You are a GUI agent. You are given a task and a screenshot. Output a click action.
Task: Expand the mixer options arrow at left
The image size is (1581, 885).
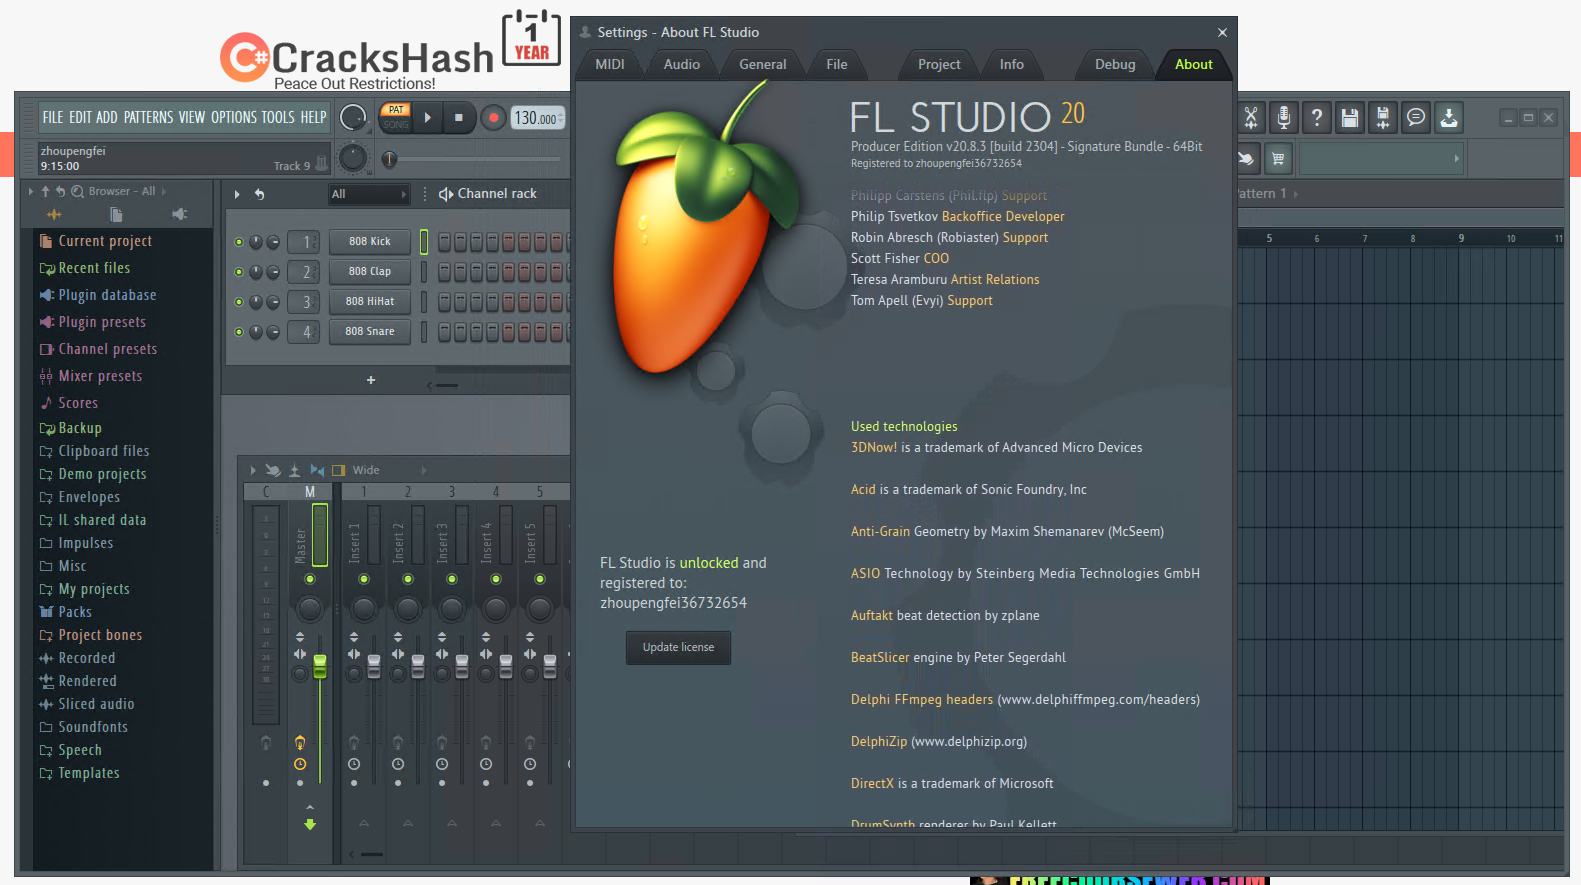pos(253,470)
